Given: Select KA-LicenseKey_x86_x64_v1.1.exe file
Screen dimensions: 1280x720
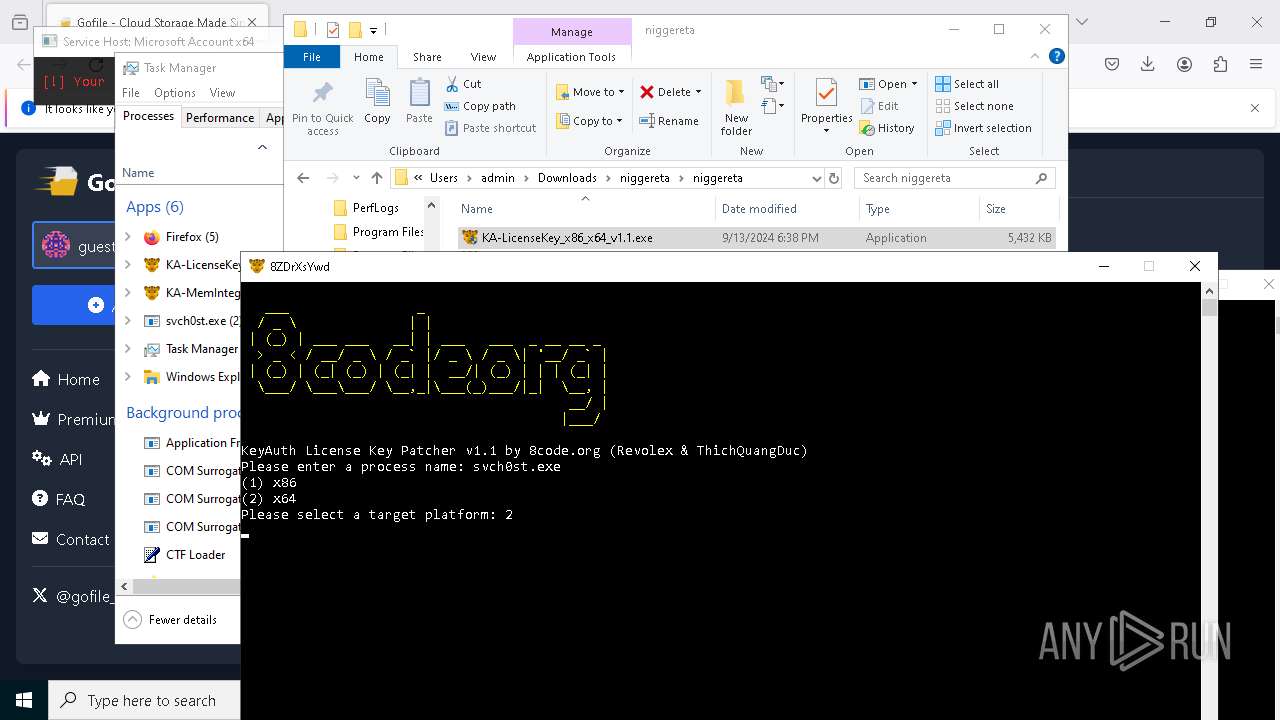Looking at the screenshot, I should coord(756,238).
